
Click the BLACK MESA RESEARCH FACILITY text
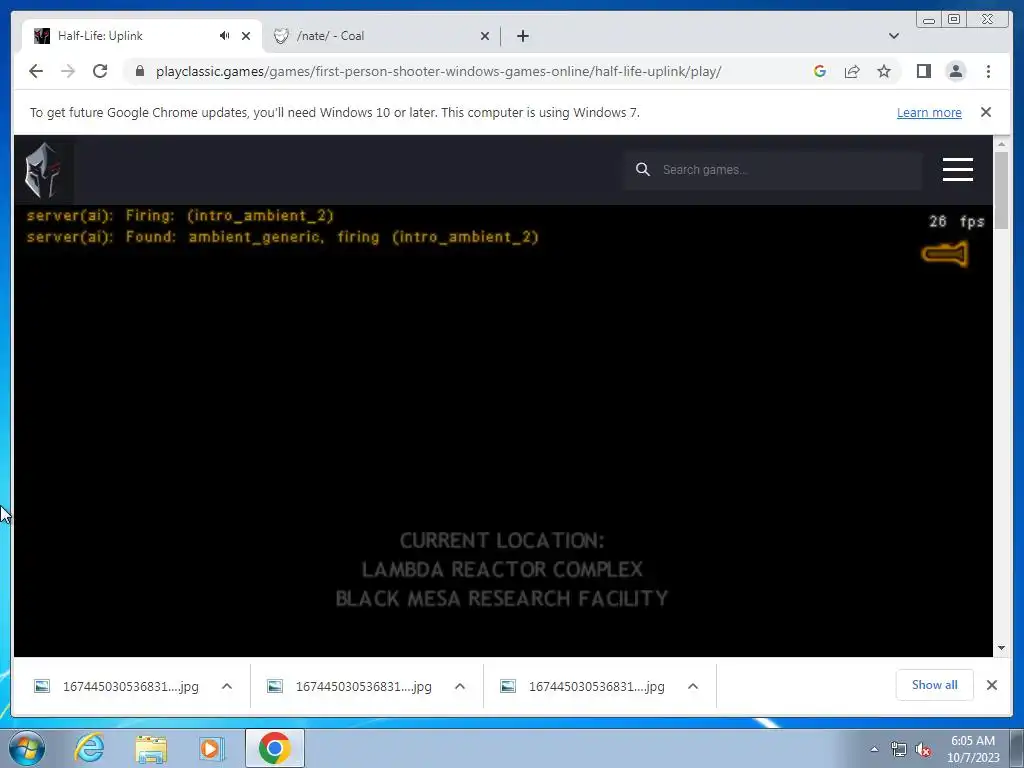click(x=502, y=598)
